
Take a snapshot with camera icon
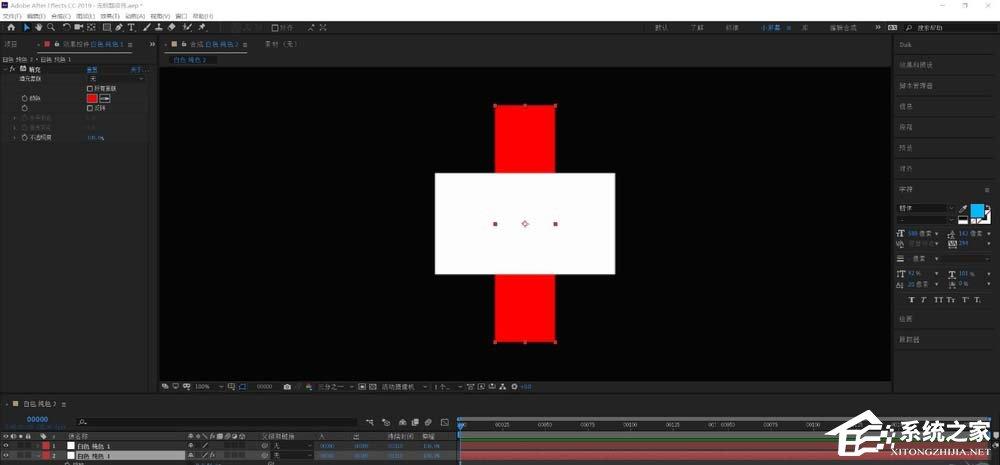pyautogui.click(x=287, y=387)
